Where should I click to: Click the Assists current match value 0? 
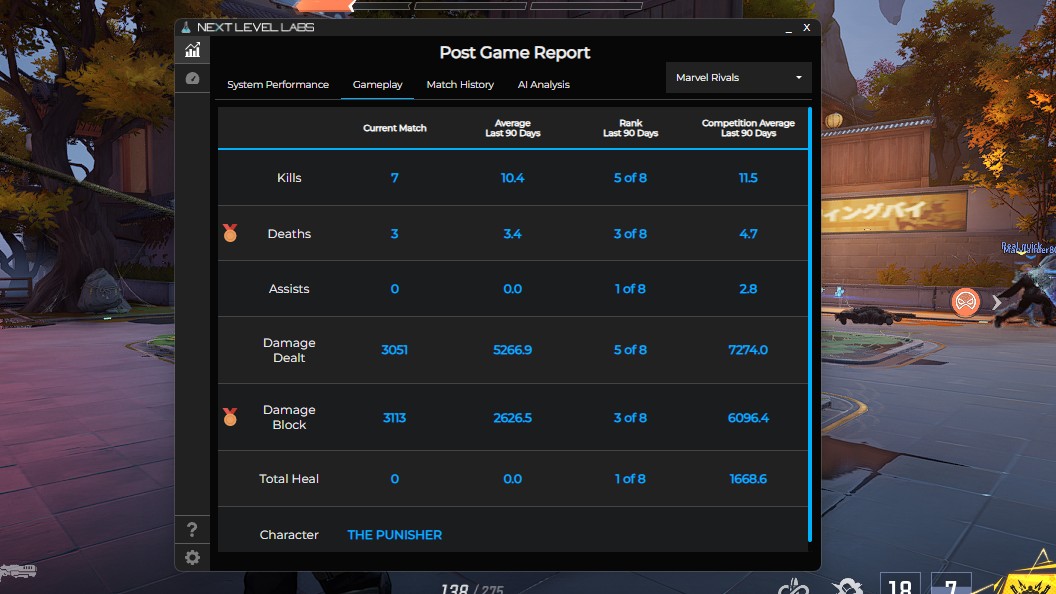click(395, 289)
